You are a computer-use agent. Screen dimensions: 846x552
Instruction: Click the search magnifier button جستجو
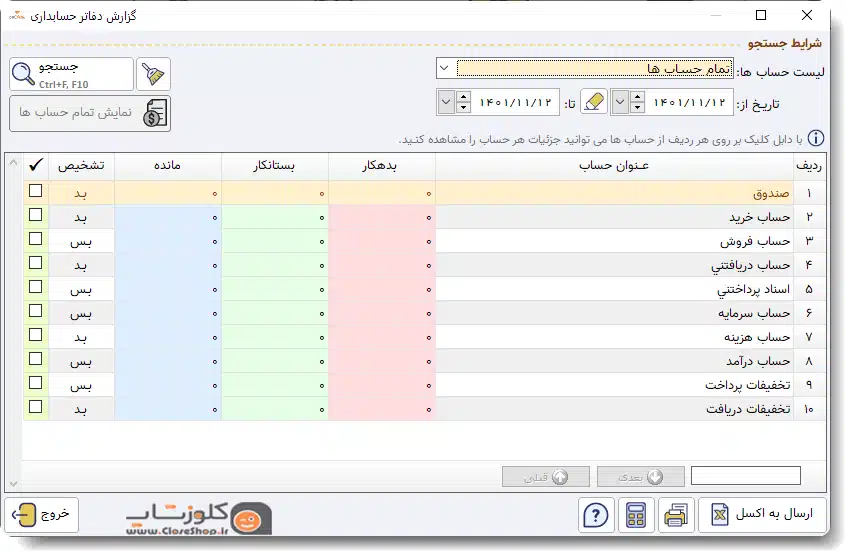pyautogui.click(x=71, y=74)
